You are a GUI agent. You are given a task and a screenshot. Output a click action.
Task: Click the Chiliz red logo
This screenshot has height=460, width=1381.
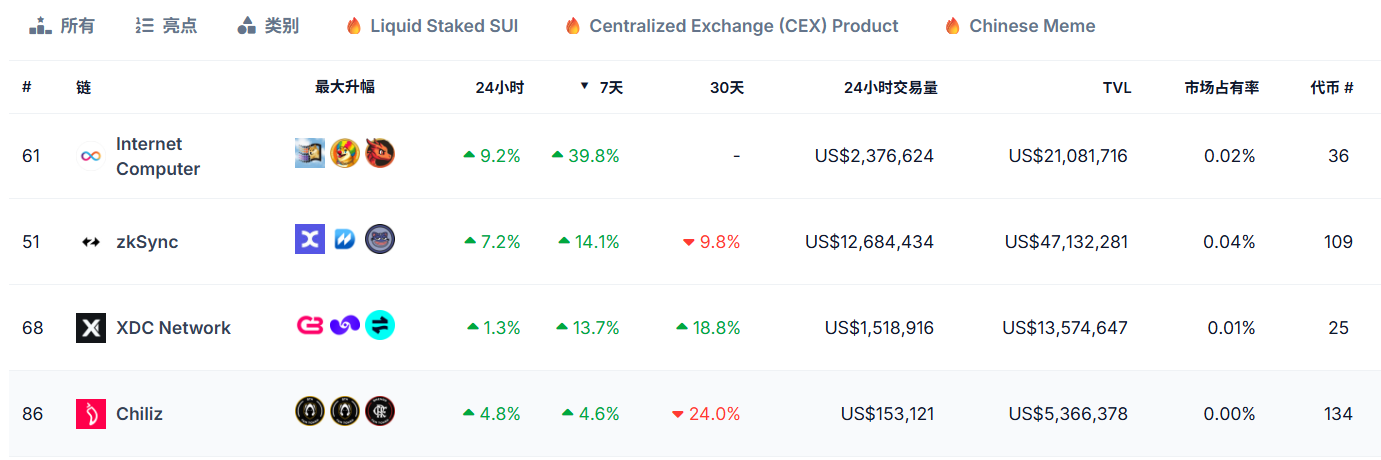click(x=91, y=414)
